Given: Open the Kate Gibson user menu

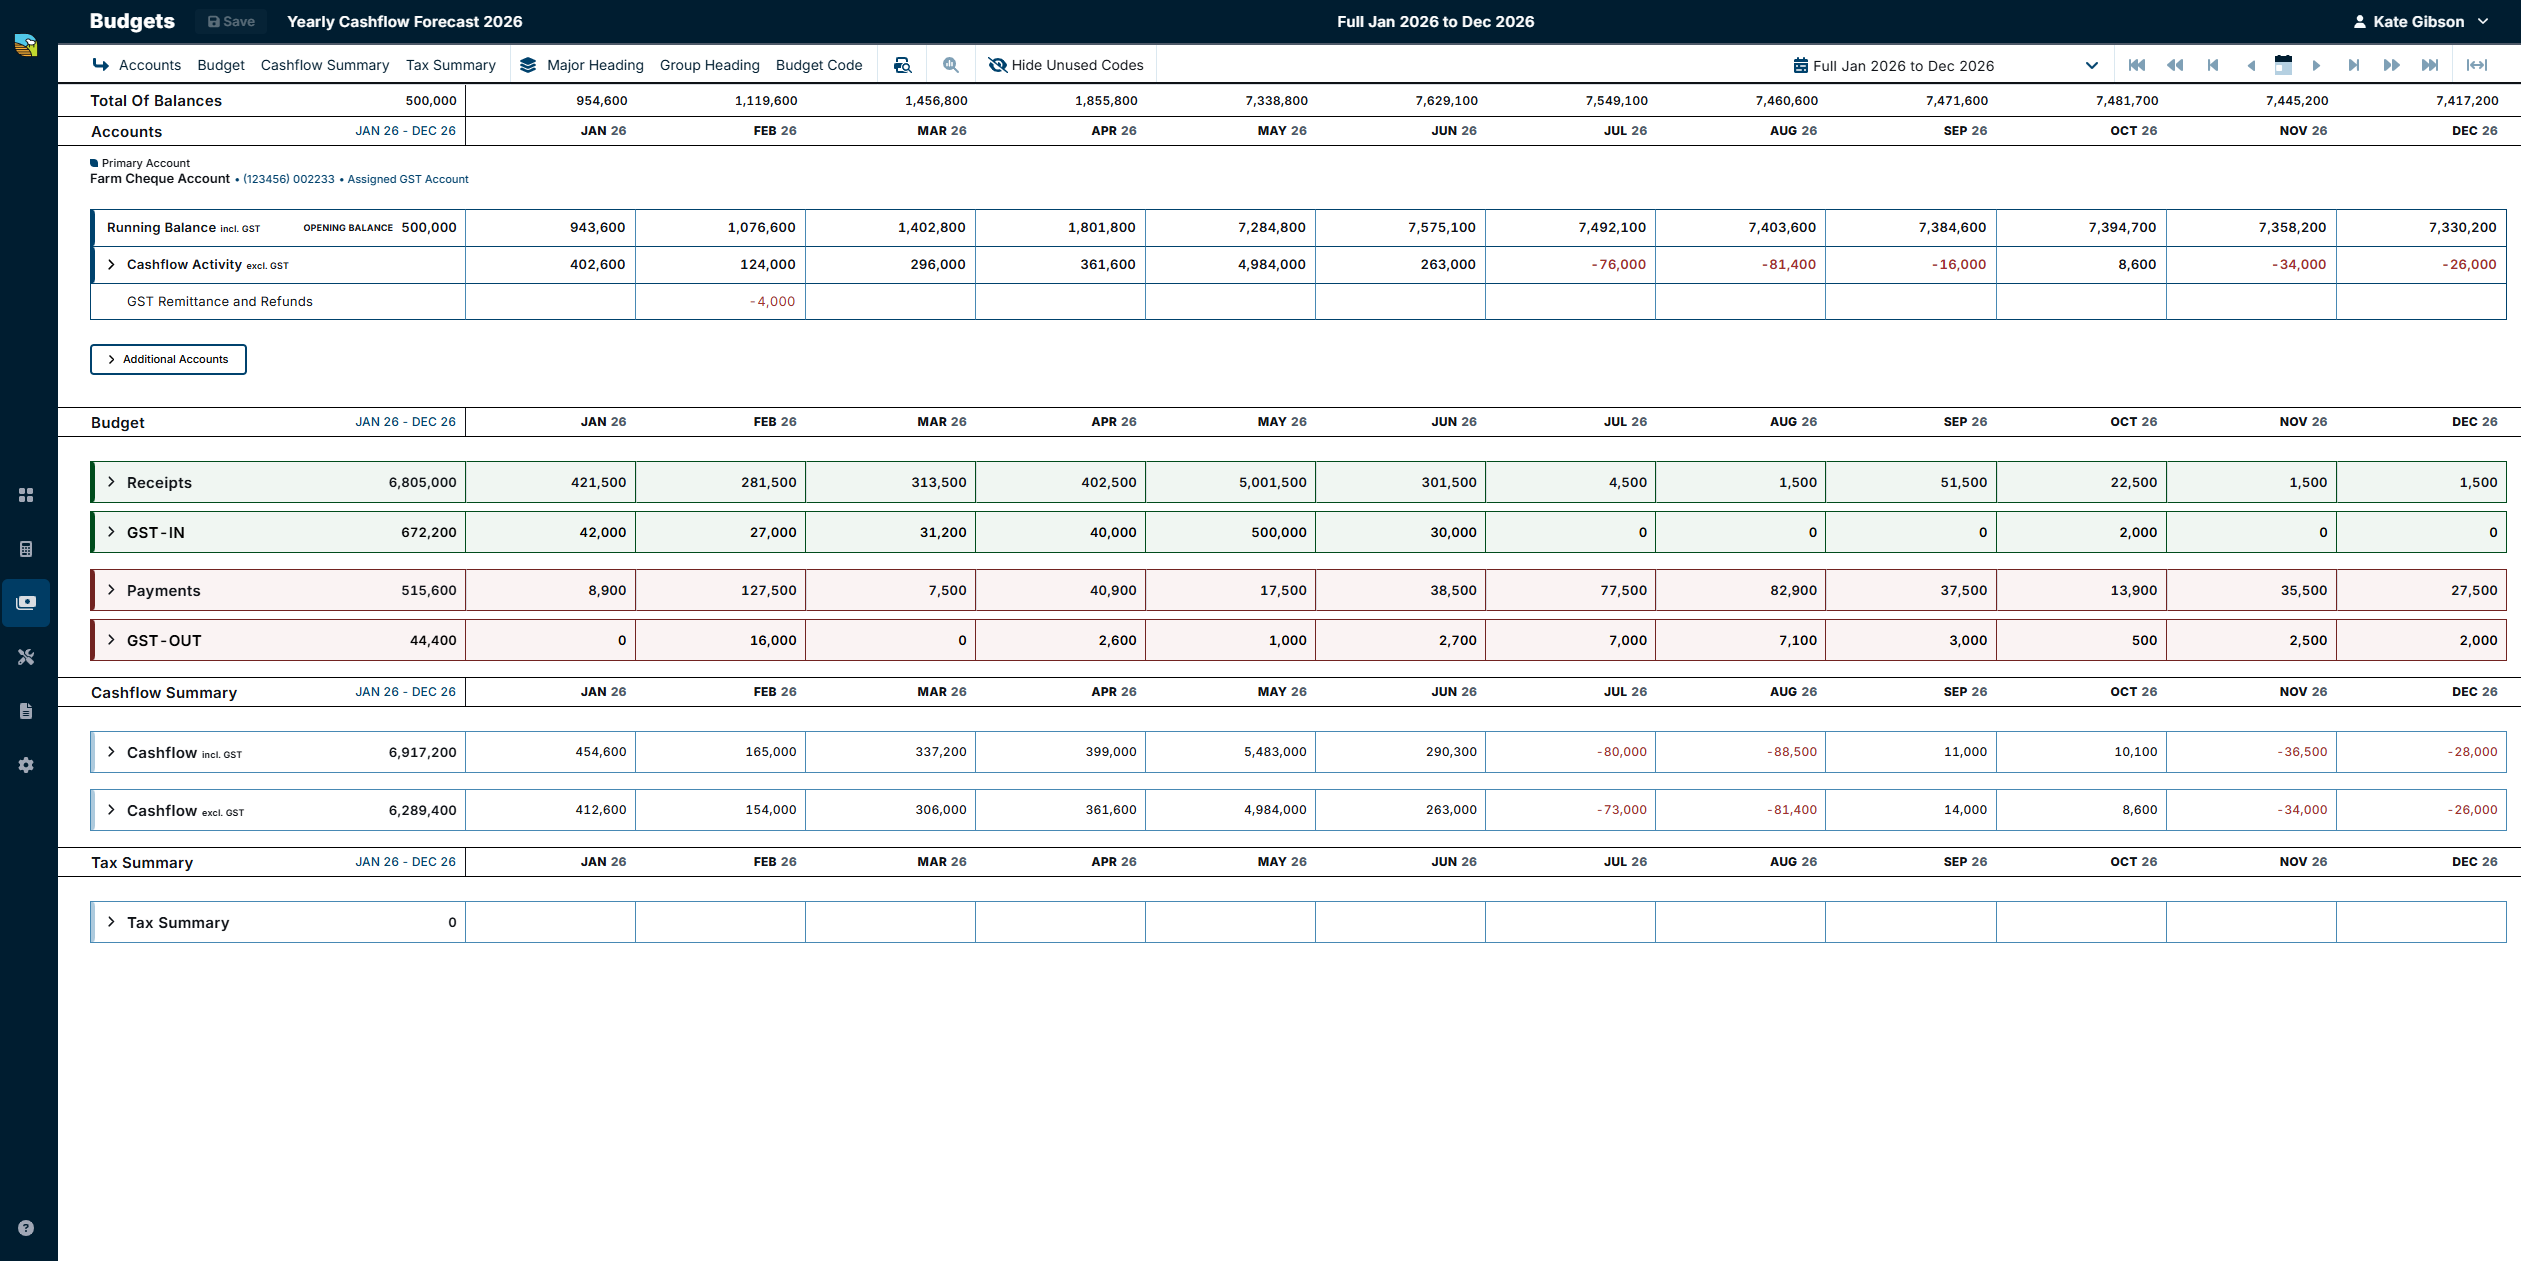Looking at the screenshot, I should point(2420,21).
